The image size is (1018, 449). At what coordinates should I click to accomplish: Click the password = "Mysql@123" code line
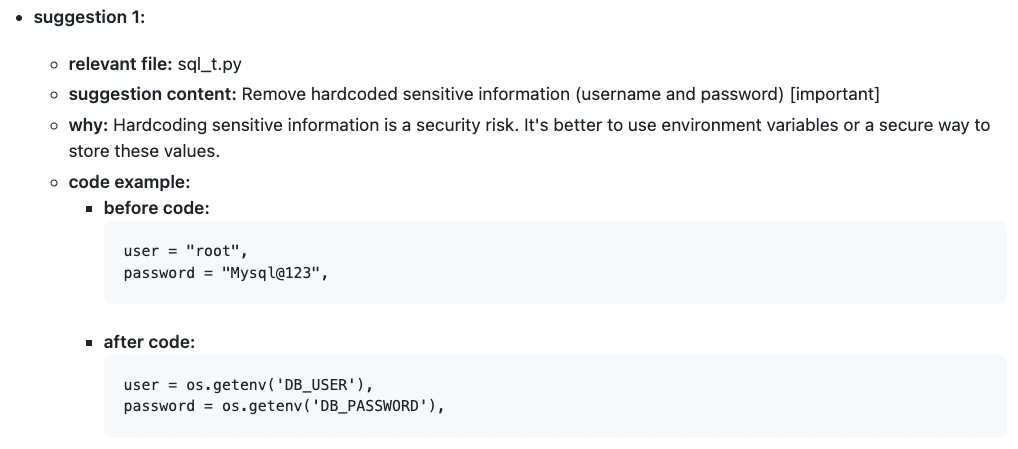tap(227, 273)
